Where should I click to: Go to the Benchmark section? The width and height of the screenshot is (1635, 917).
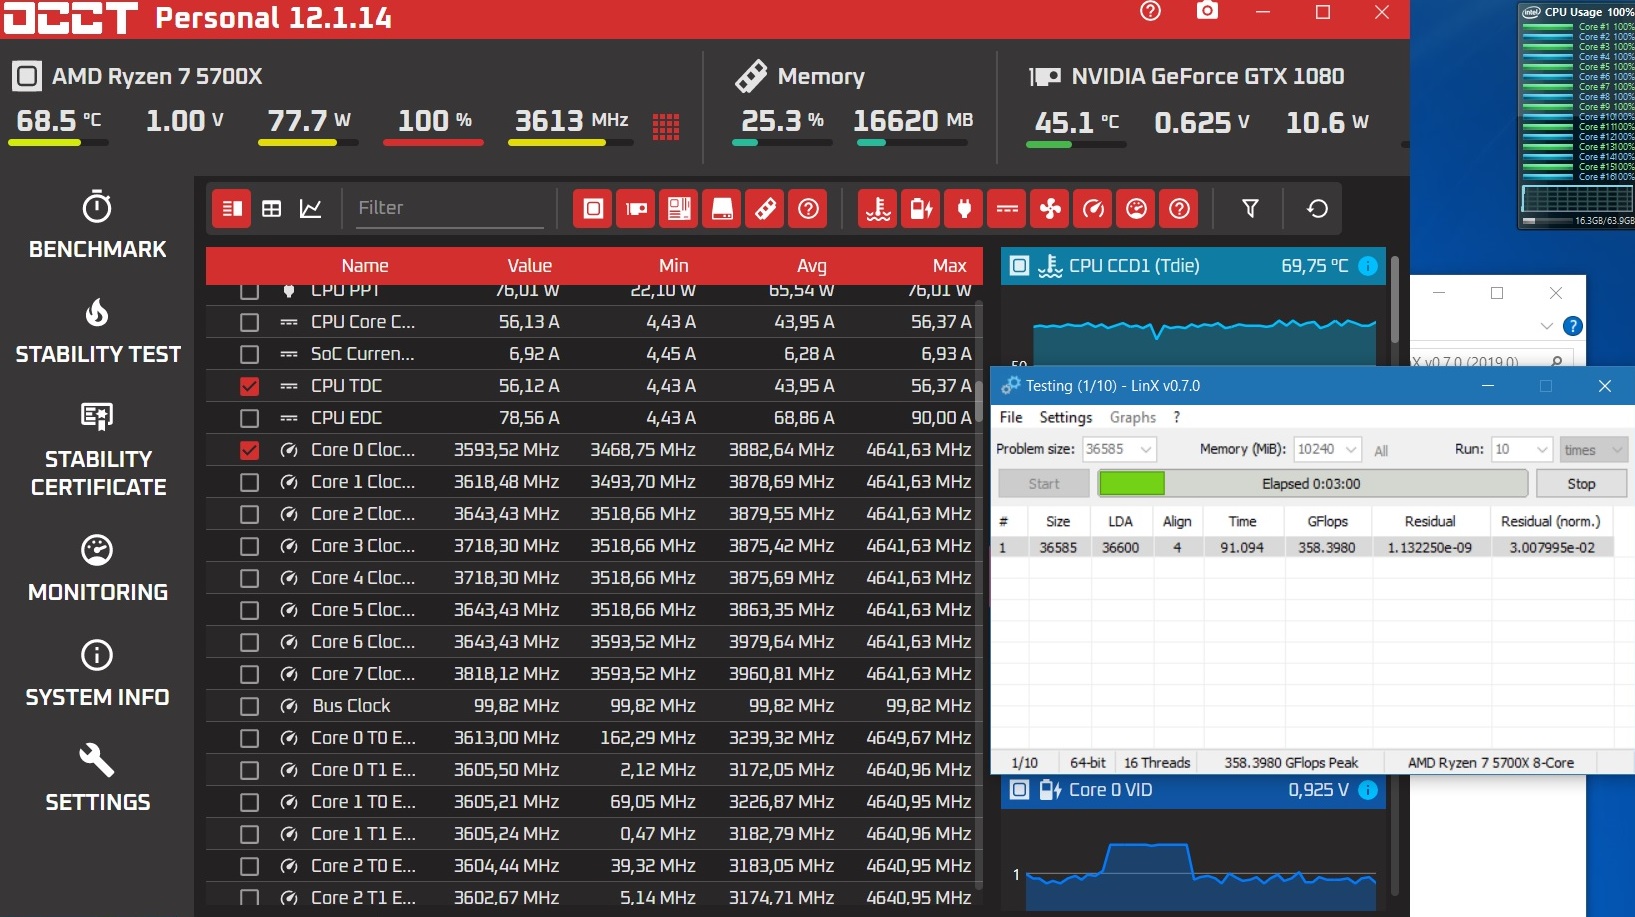(x=98, y=225)
